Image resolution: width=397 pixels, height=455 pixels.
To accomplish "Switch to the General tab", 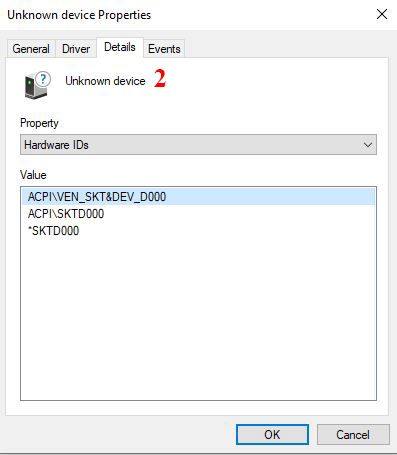I will click(31, 49).
